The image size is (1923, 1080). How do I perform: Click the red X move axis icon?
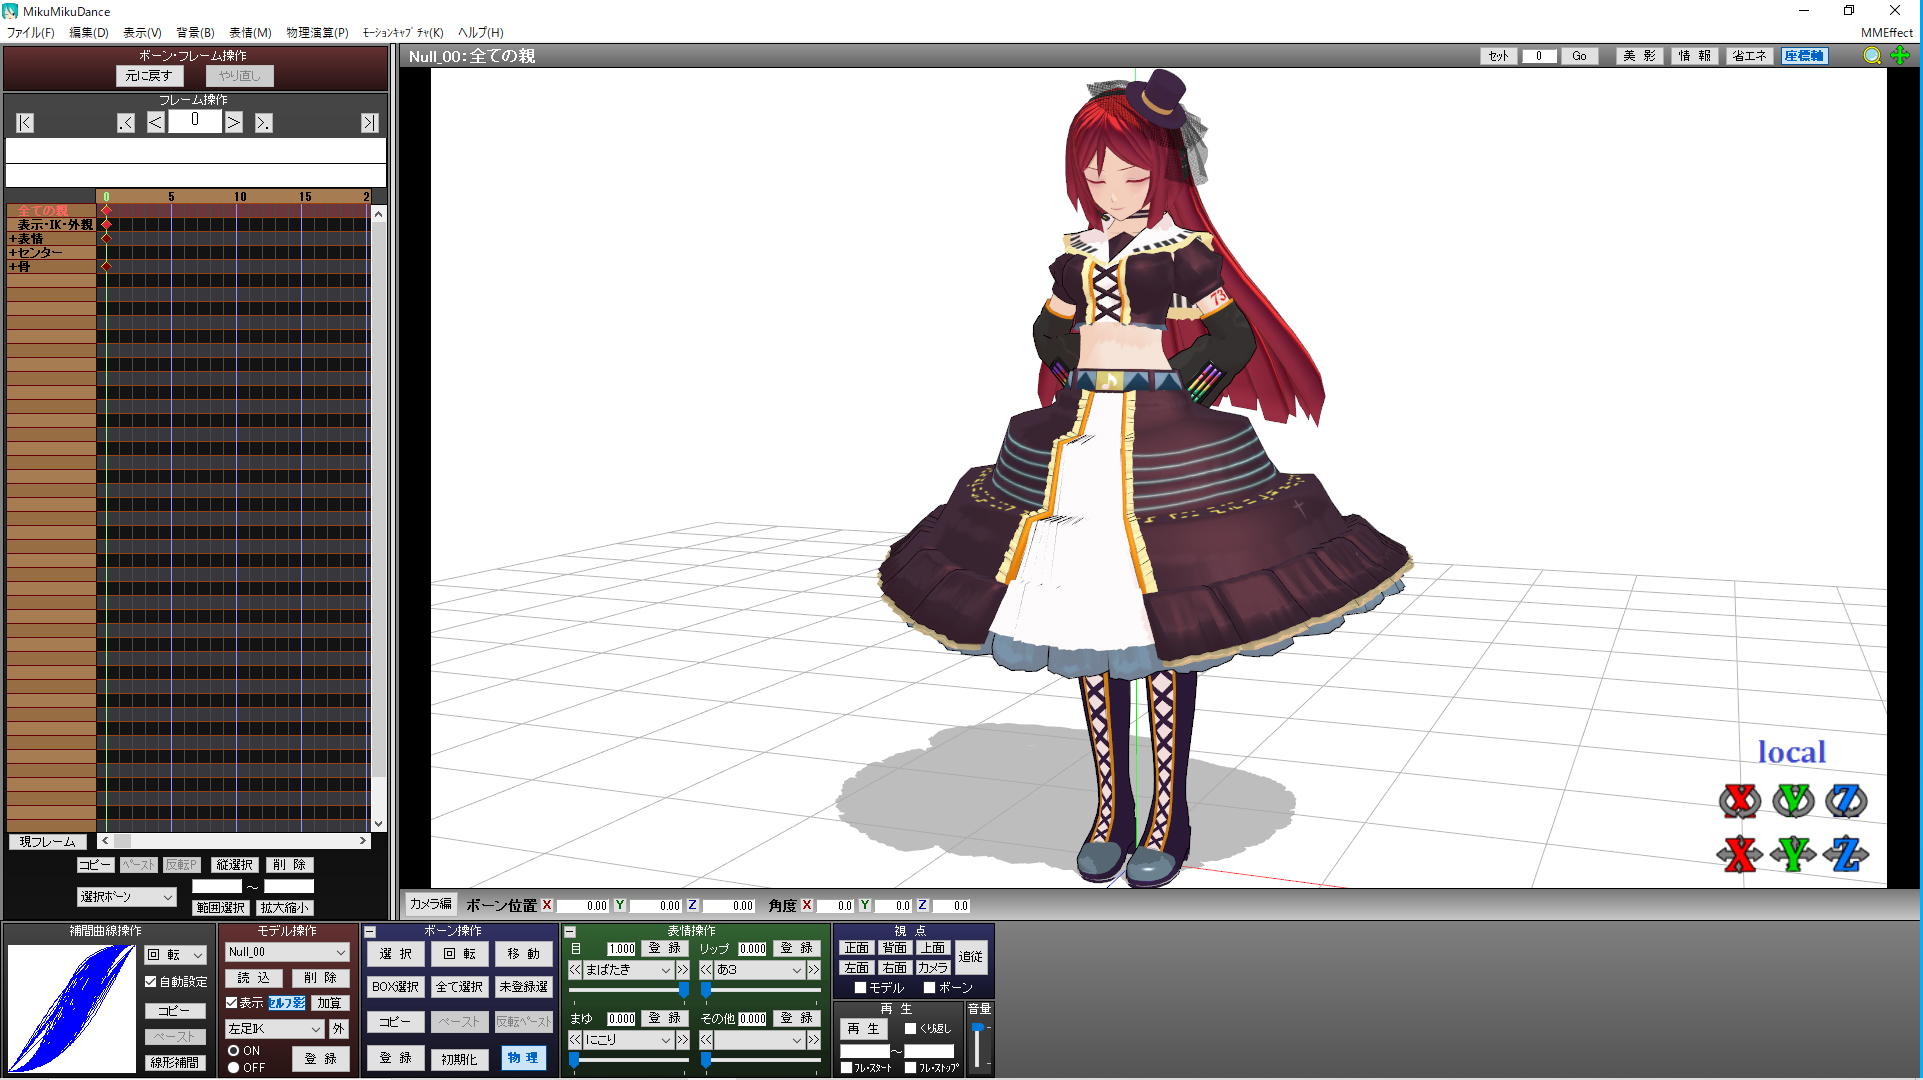(x=1740, y=854)
